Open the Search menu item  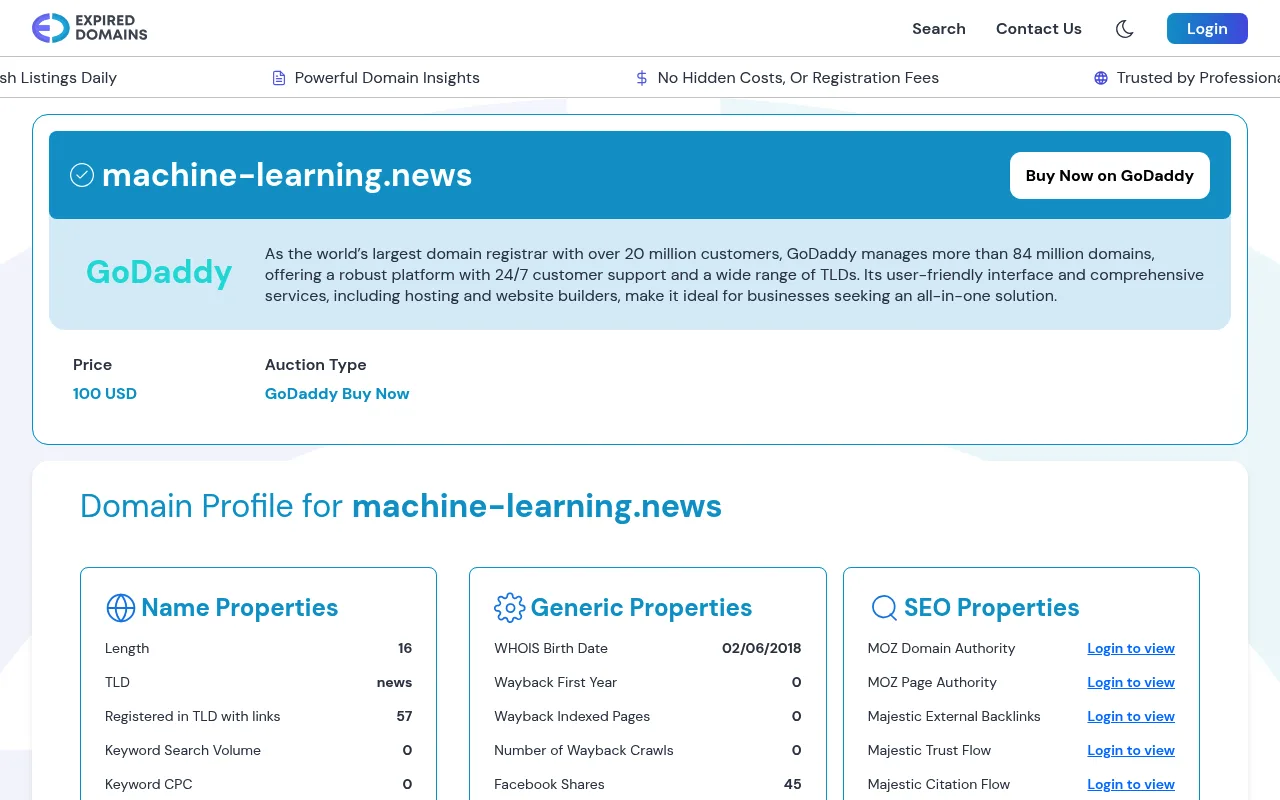939,29
